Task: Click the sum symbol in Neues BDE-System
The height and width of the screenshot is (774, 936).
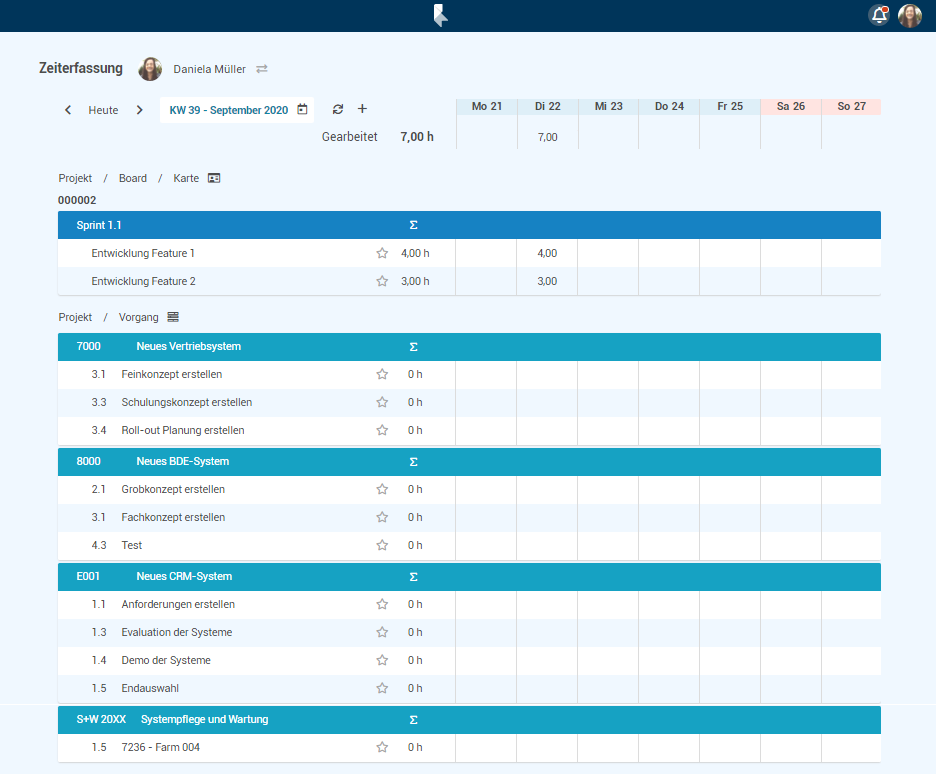Action: click(414, 462)
